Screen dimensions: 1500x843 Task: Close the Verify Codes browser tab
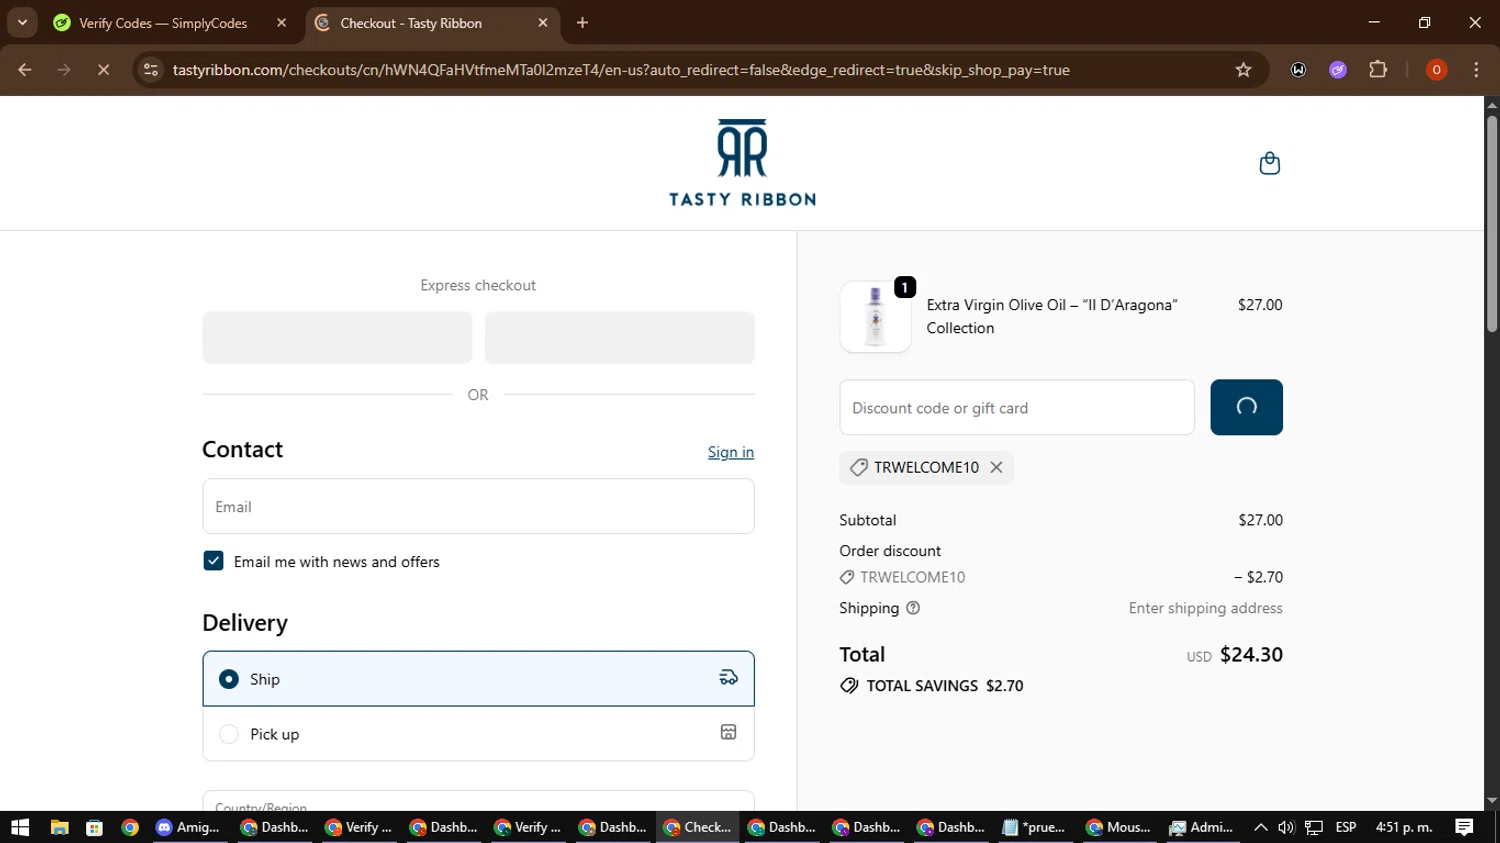point(281,23)
